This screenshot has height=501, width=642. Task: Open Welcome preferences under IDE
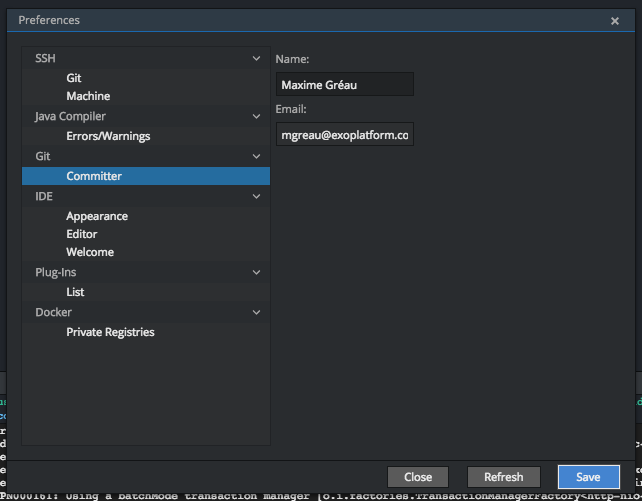[x=146, y=252]
